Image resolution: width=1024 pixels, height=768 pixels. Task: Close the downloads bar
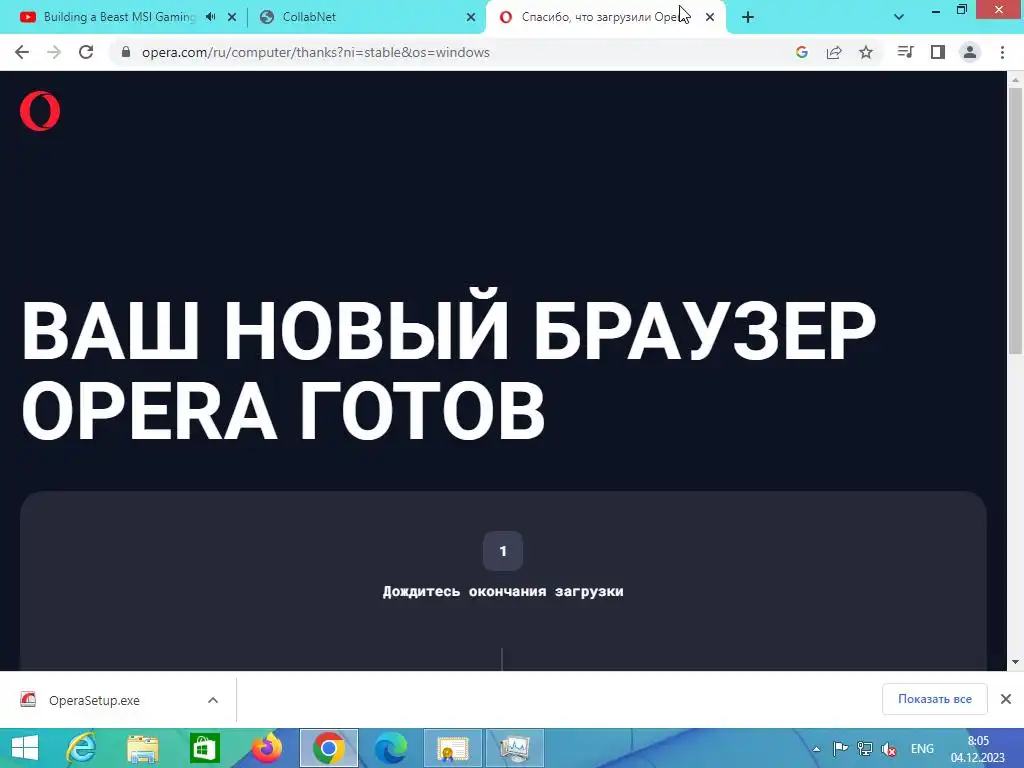1006,699
